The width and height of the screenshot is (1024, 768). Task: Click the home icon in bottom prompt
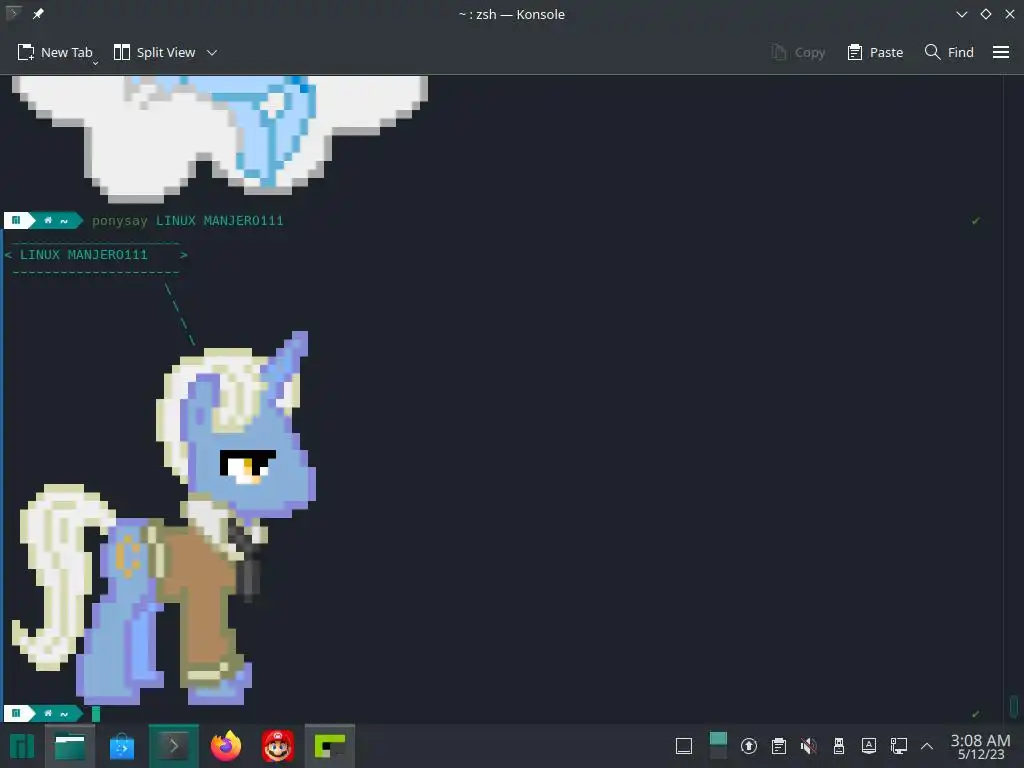(x=48, y=713)
